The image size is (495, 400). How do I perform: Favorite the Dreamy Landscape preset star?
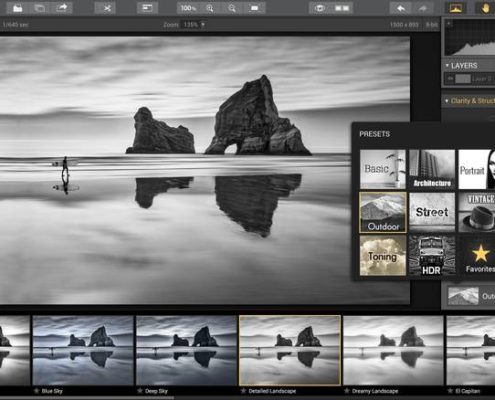[x=347, y=391]
